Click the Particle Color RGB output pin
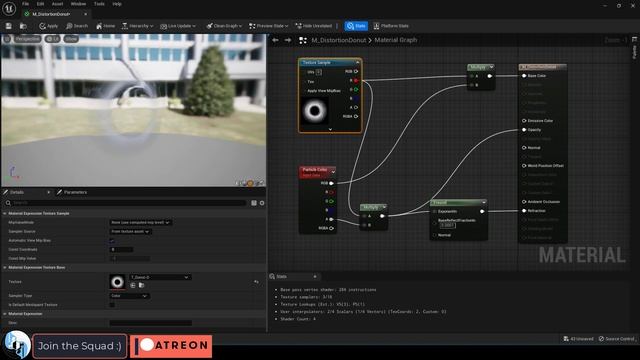 click(x=331, y=183)
